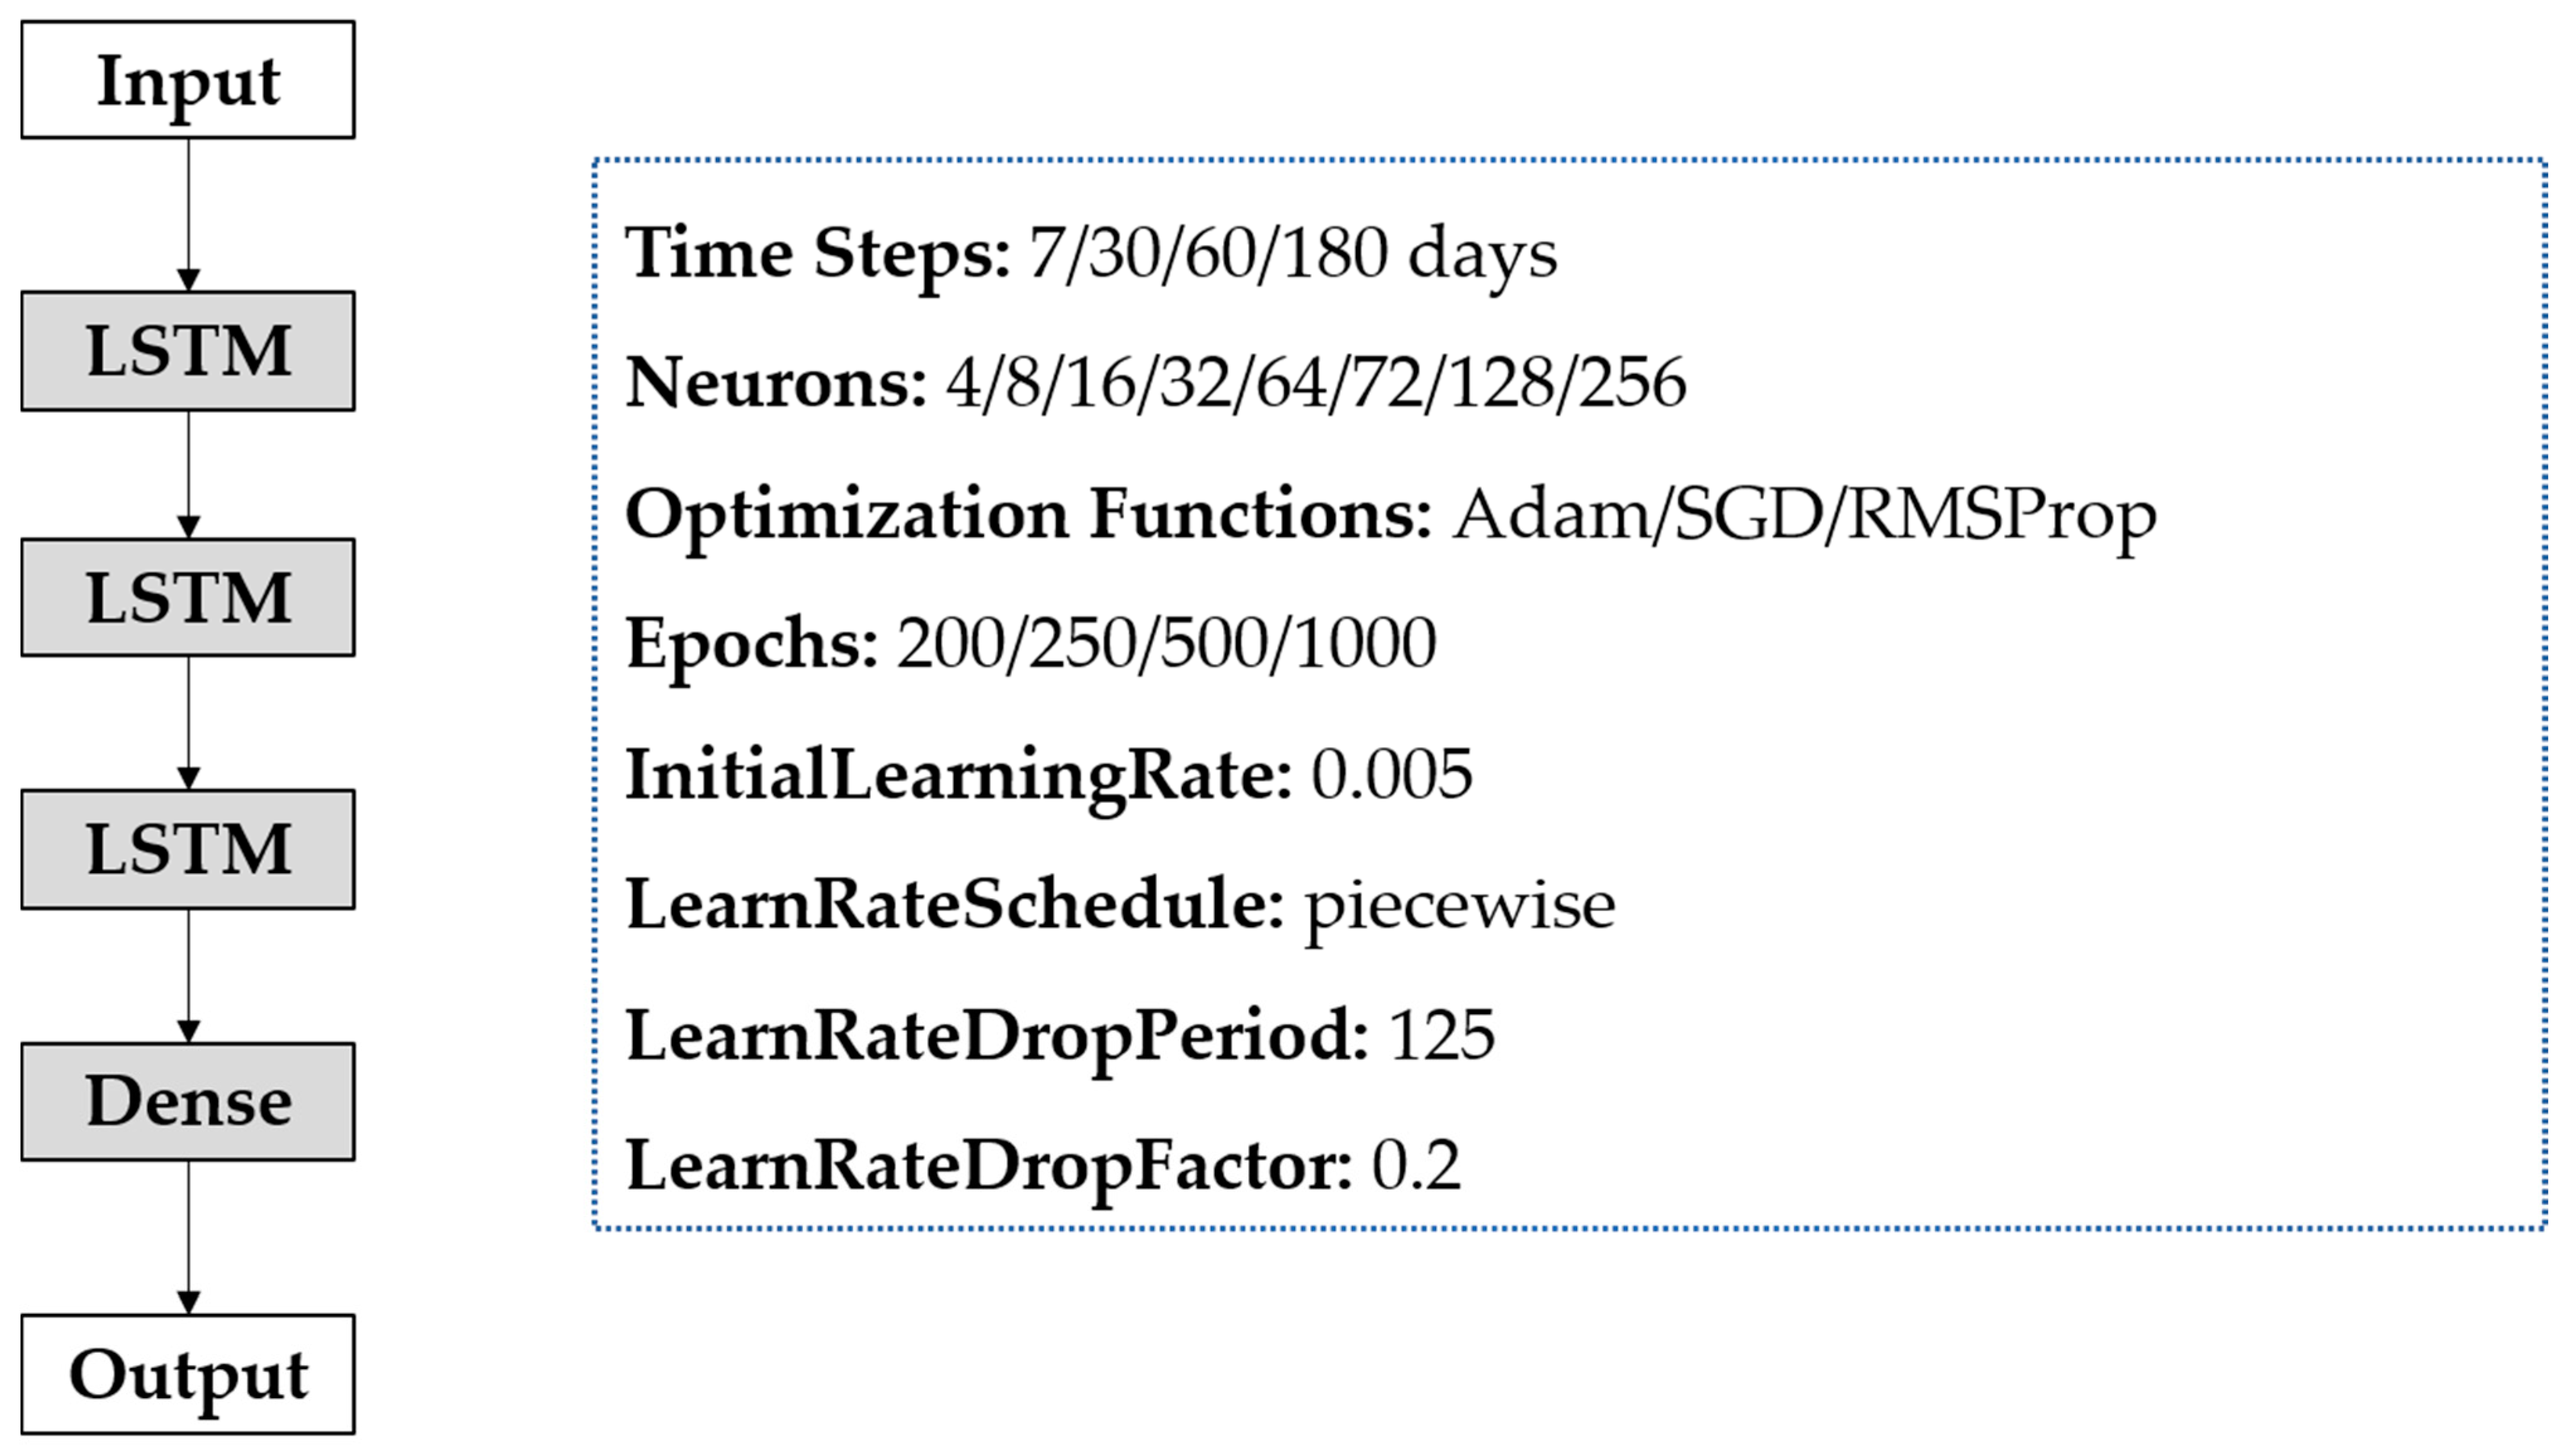Click the "LearnRateDropPeriod" label
The height and width of the screenshot is (1456, 2566).
996,1035
